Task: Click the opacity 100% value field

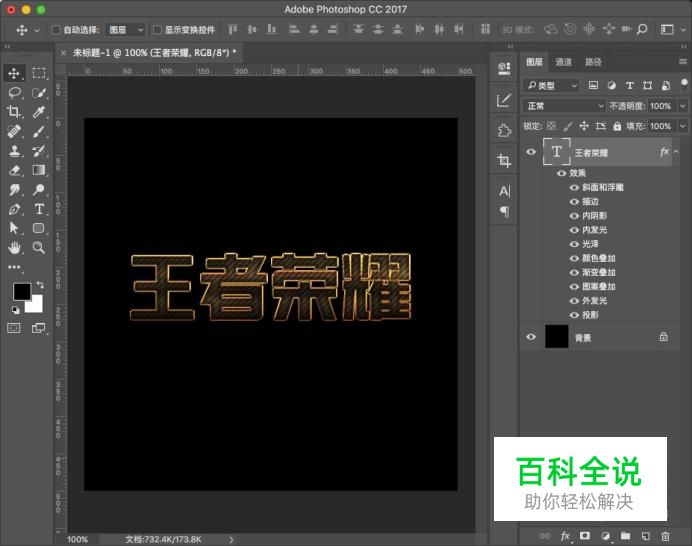Action: 661,106
